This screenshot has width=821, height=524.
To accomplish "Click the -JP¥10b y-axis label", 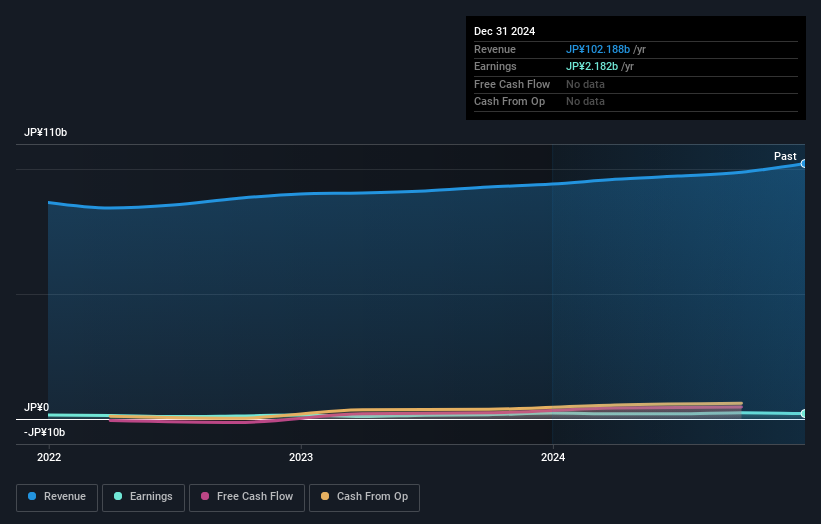I will [45, 432].
